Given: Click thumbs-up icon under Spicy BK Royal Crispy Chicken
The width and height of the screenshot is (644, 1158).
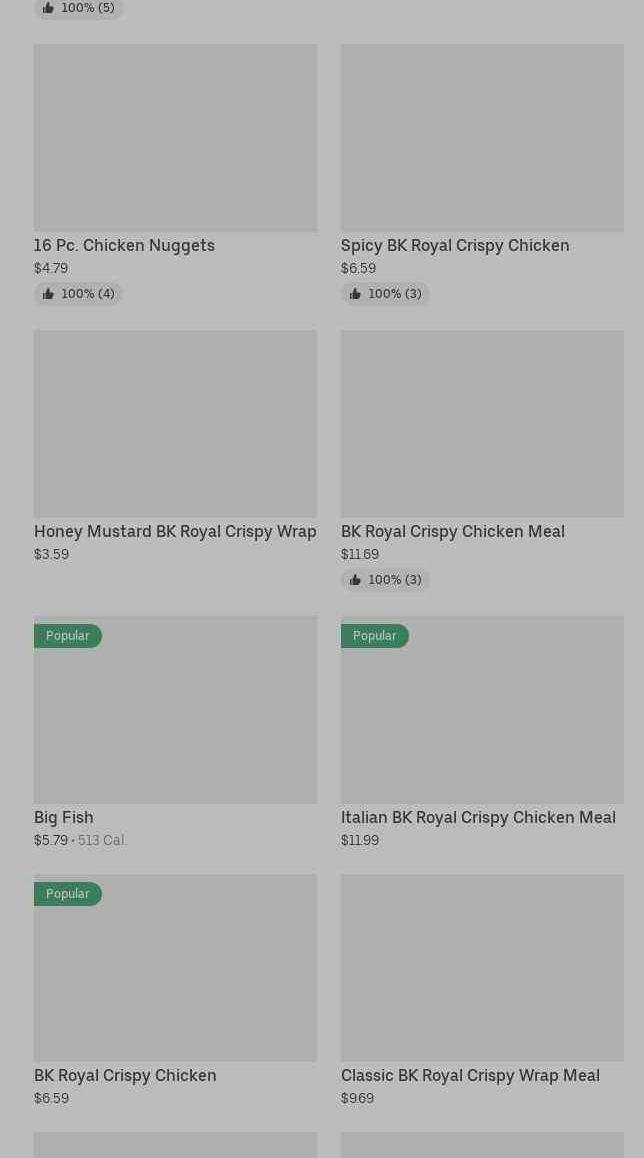Looking at the screenshot, I should point(355,294).
